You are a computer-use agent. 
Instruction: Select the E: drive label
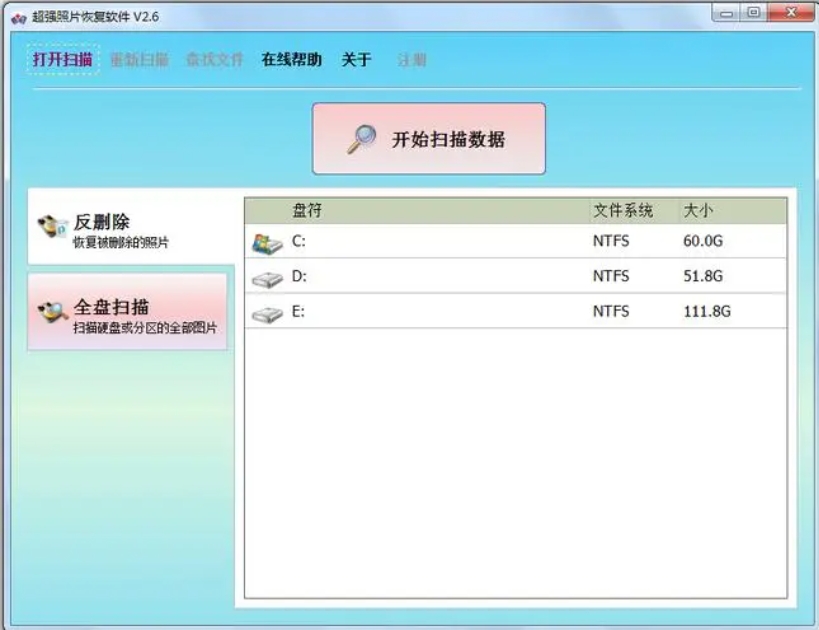[298, 311]
